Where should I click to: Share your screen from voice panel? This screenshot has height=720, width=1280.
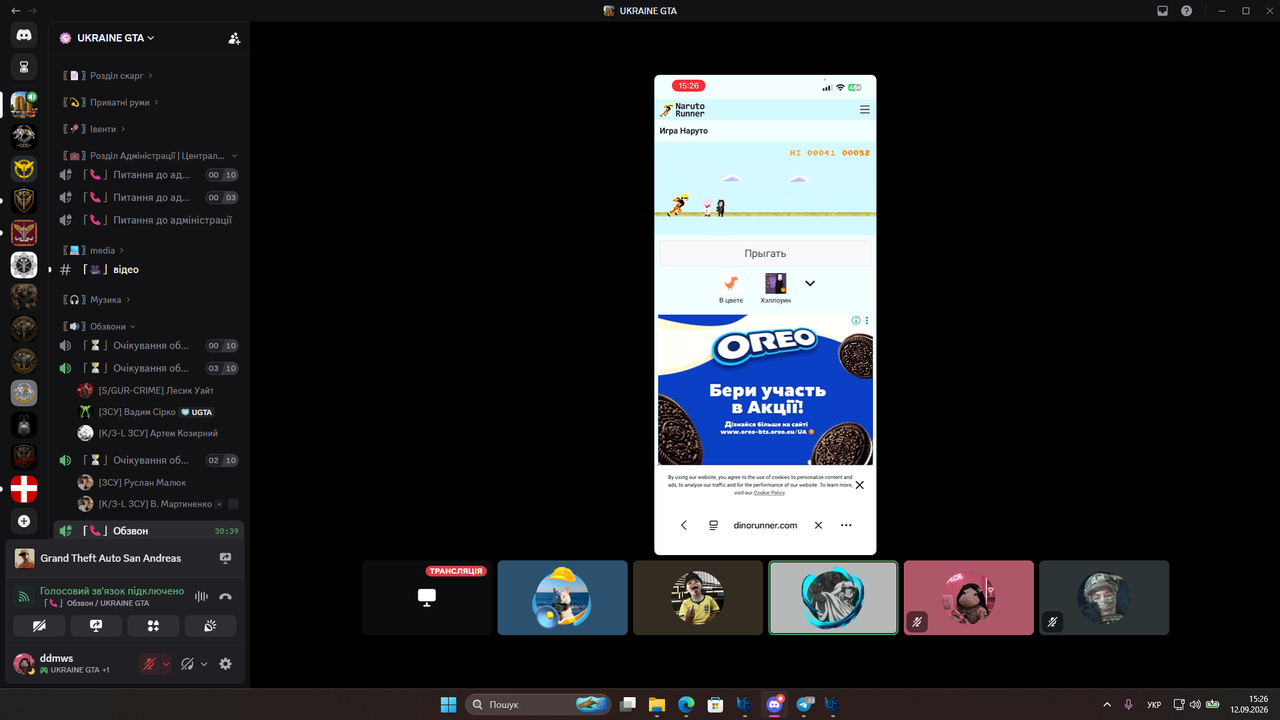click(x=96, y=626)
